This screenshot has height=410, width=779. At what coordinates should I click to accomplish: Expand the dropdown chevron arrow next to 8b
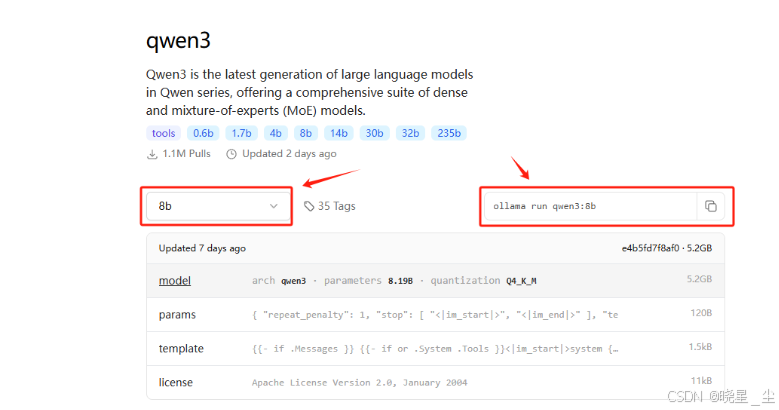pyautogui.click(x=273, y=206)
